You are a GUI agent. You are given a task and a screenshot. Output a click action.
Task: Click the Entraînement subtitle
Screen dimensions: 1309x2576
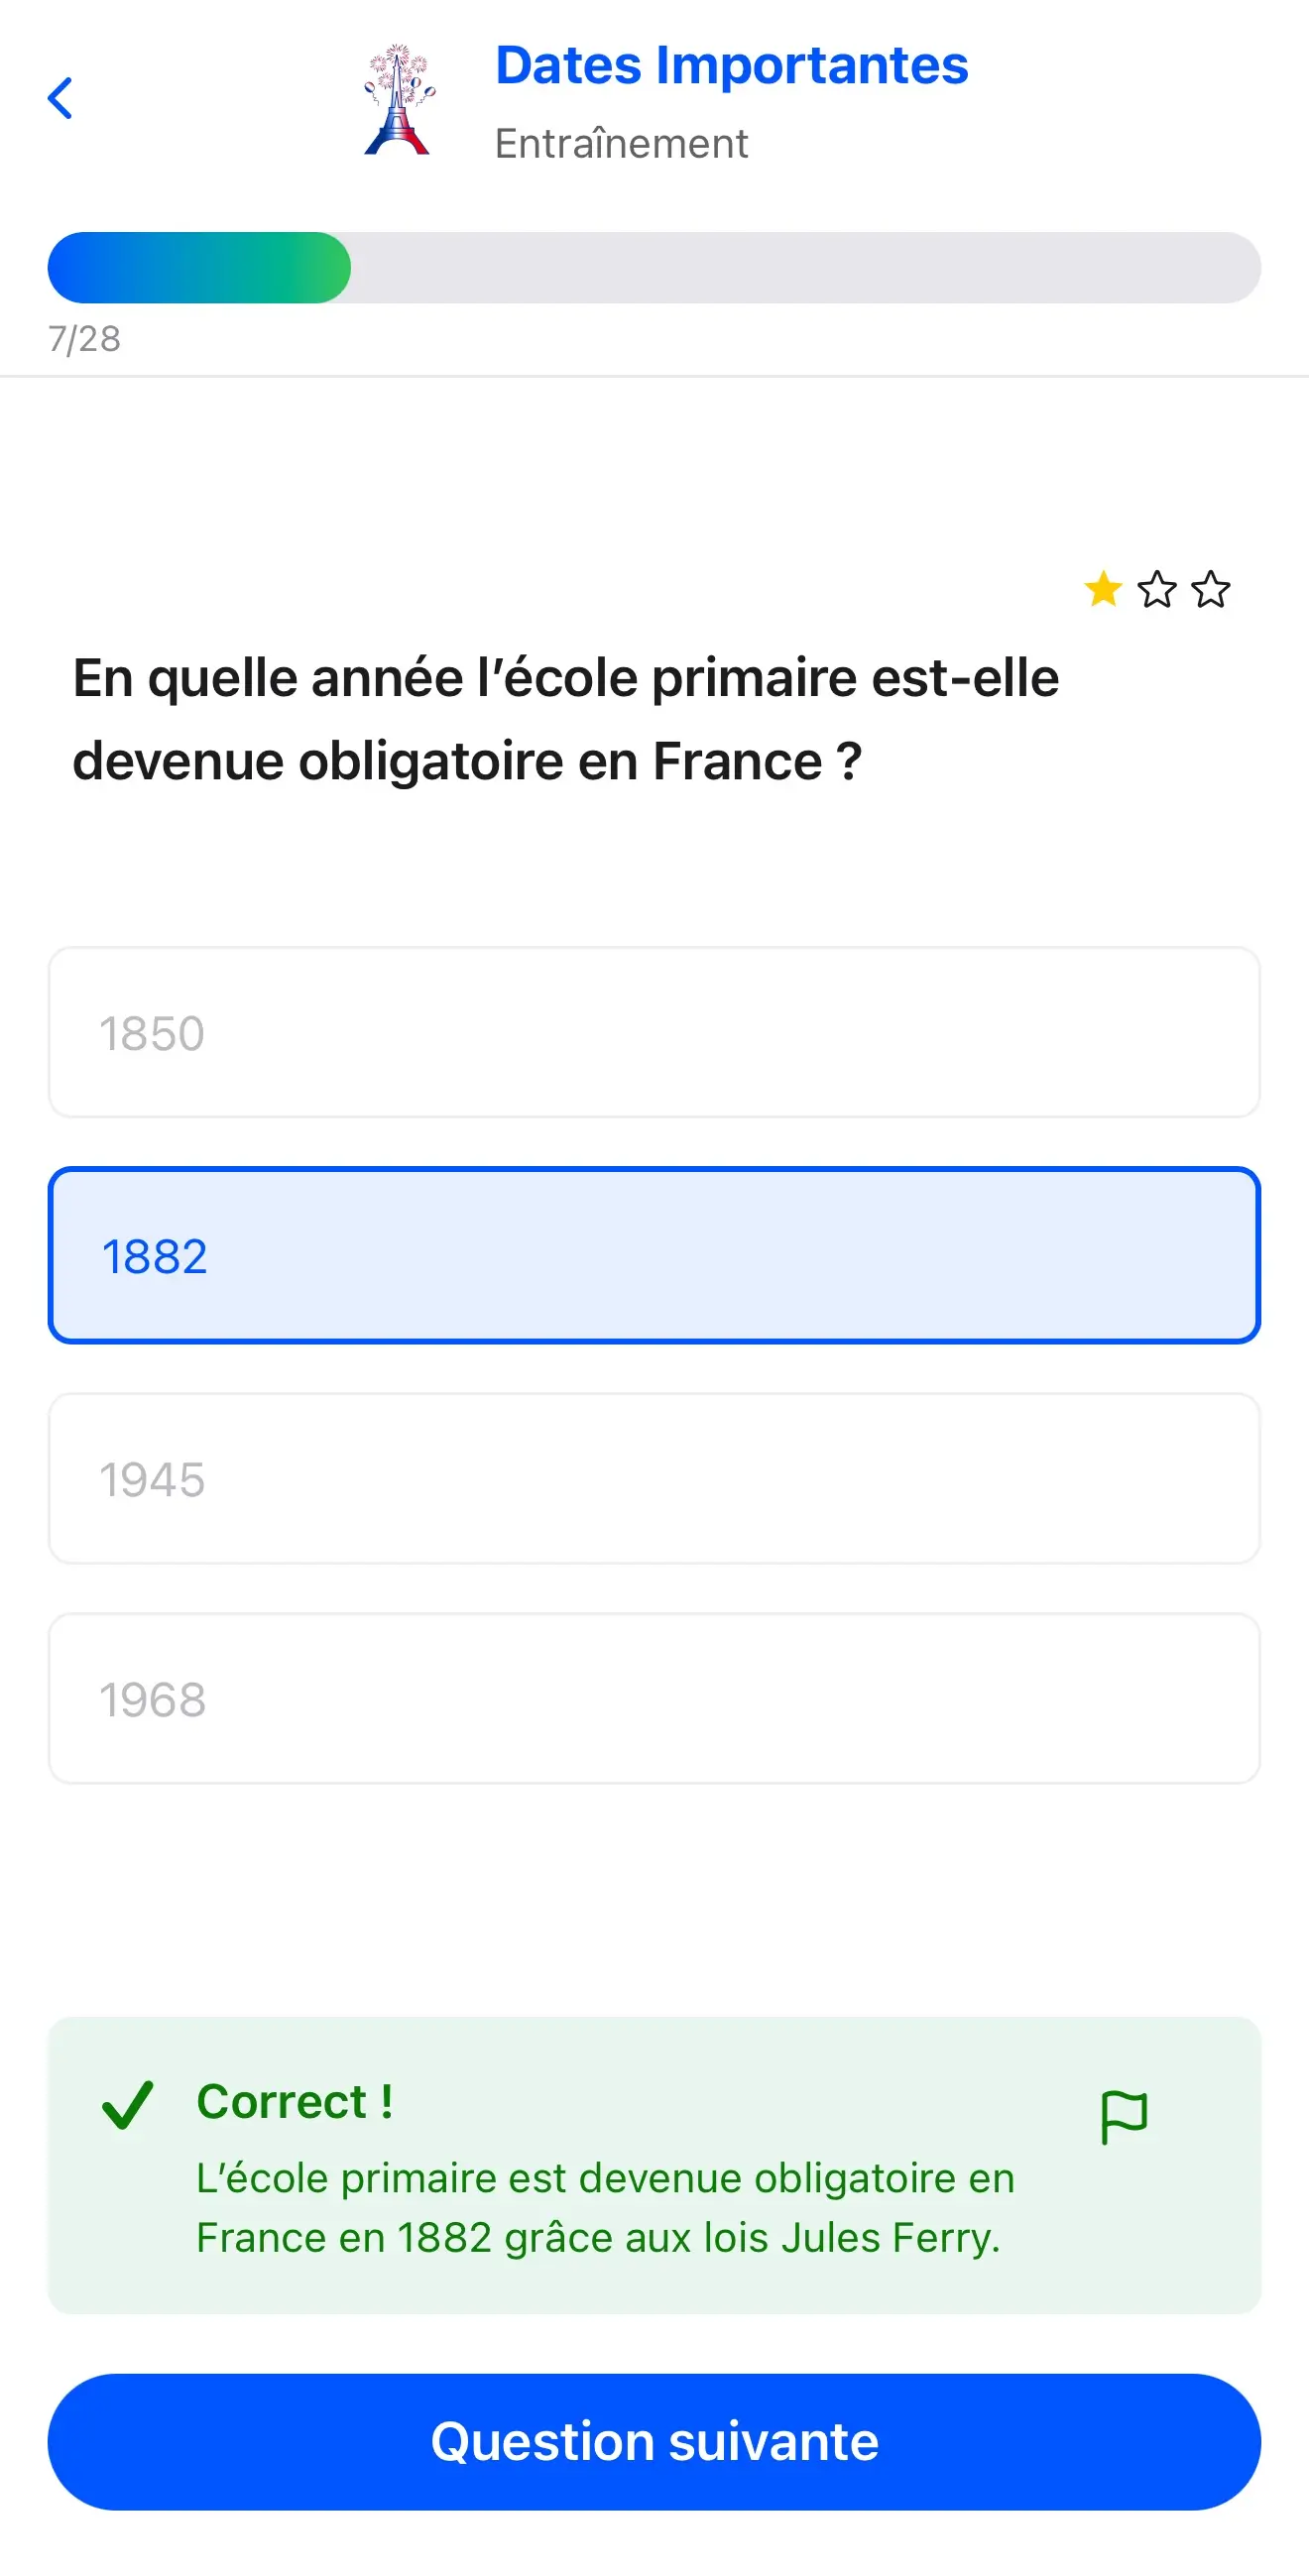[x=620, y=143]
